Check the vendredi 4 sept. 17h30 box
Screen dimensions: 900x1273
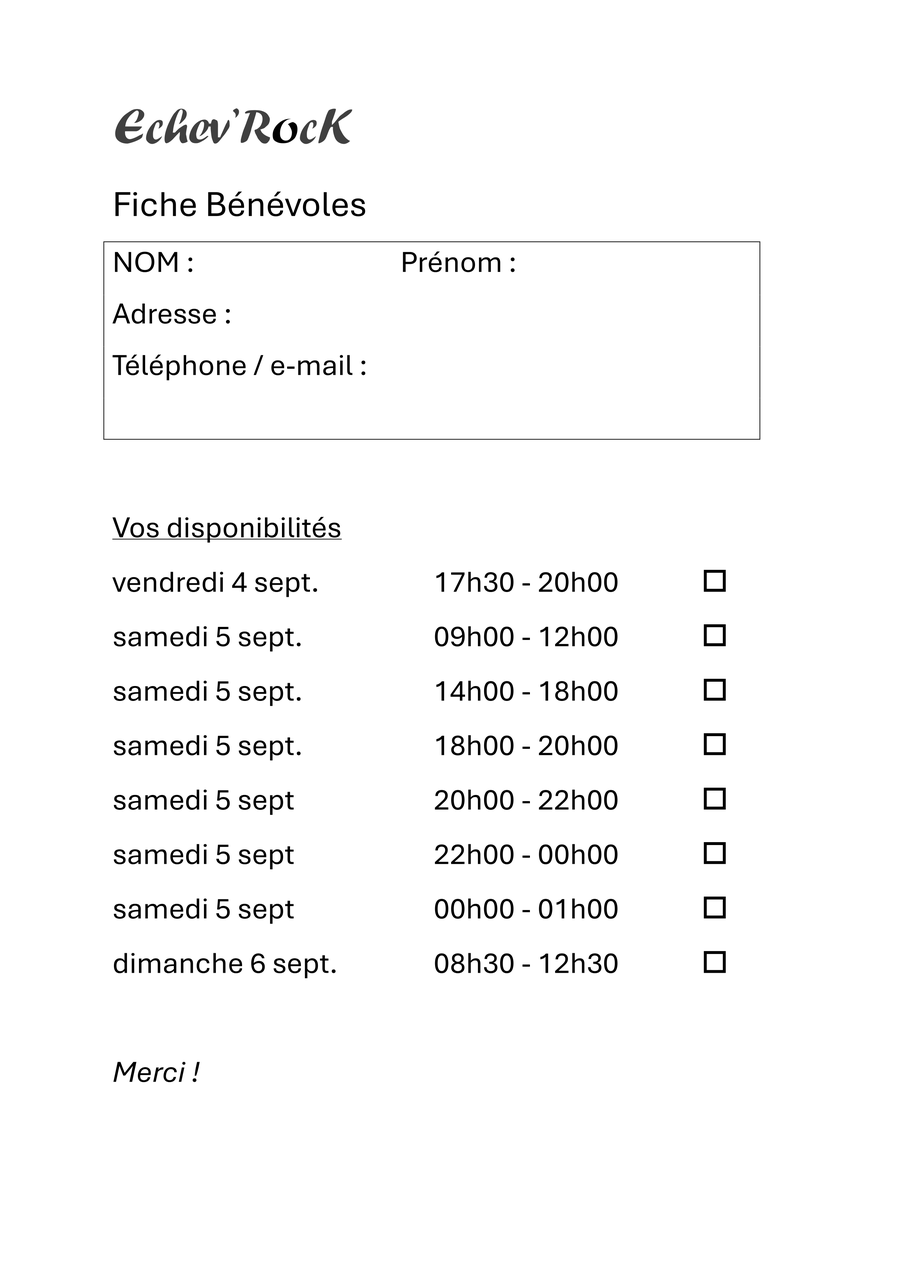[714, 581]
